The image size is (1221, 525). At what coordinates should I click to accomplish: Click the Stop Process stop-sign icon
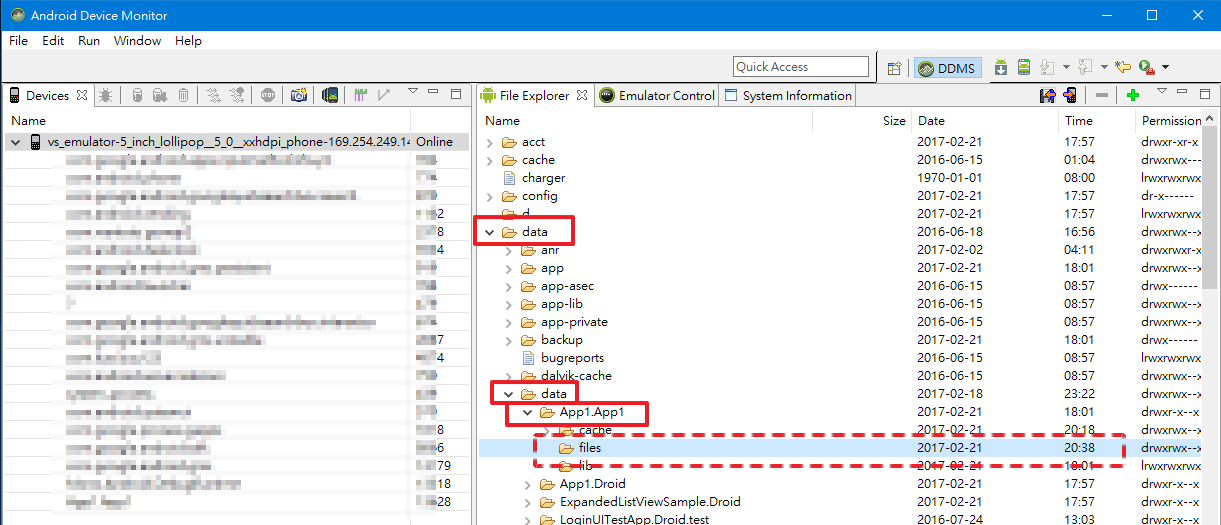[268, 95]
